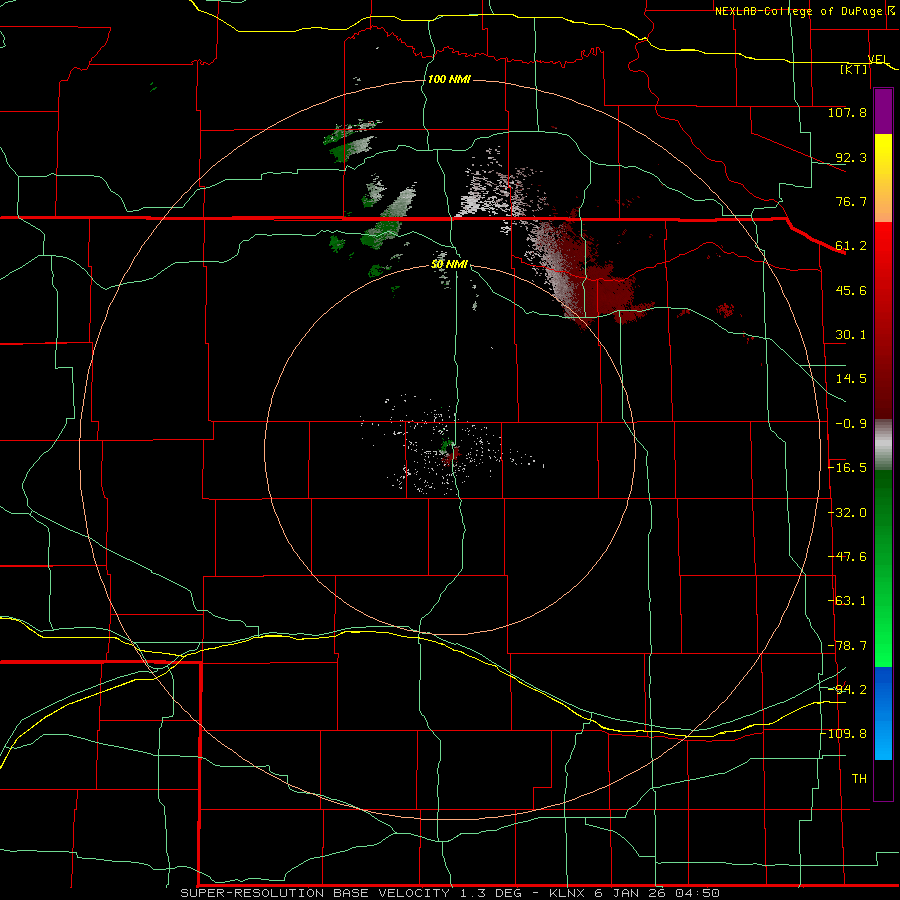Select the -94.2 scale value
This screenshot has width=900, height=900.
point(847,689)
